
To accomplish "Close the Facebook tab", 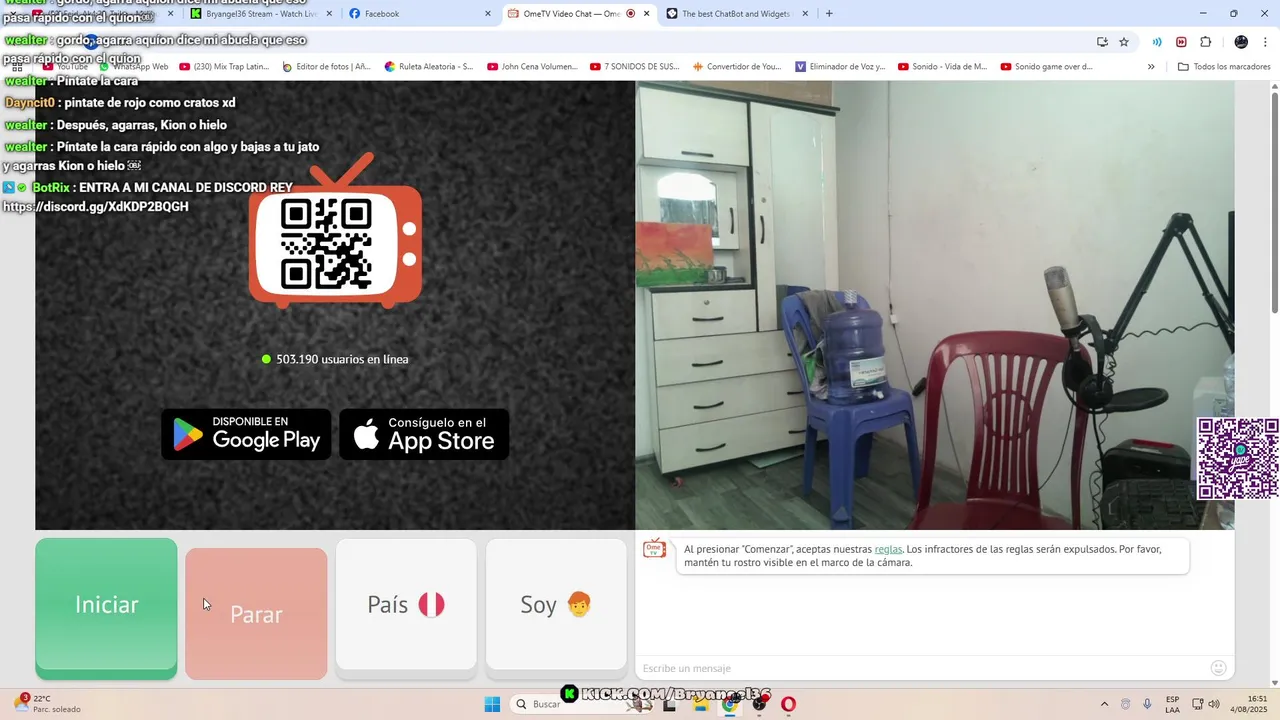I will click(x=488, y=14).
